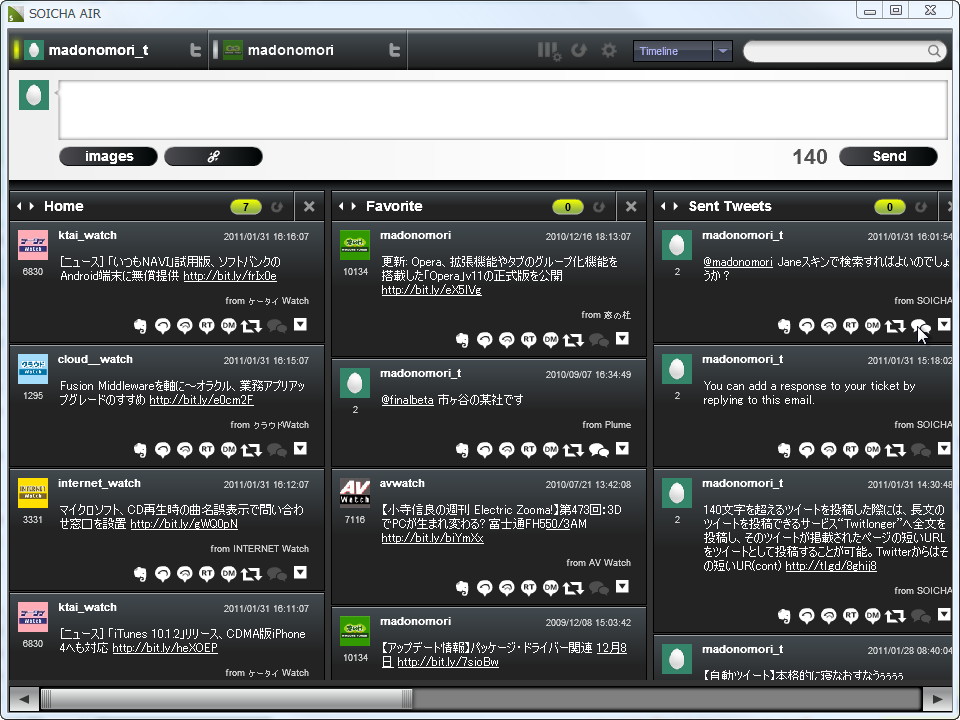The height and width of the screenshot is (720, 960).
Task: Click the link shortener button
Action: point(213,157)
